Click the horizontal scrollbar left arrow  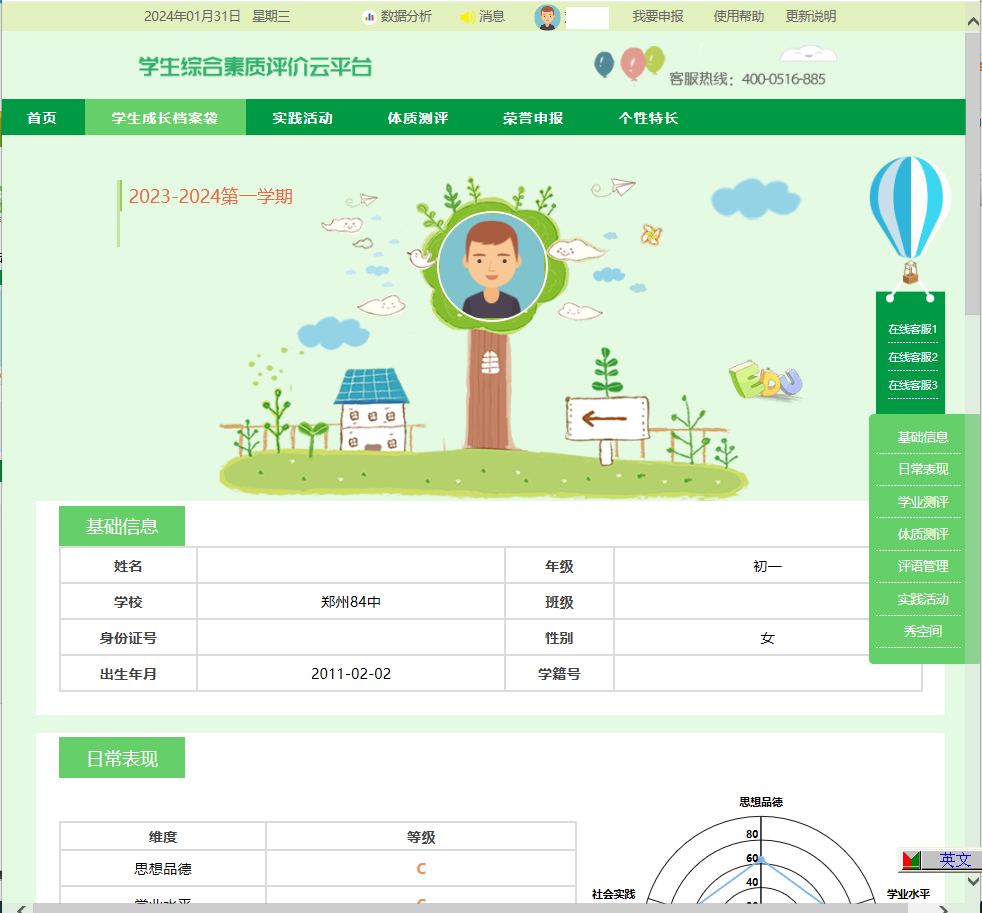coord(21,909)
